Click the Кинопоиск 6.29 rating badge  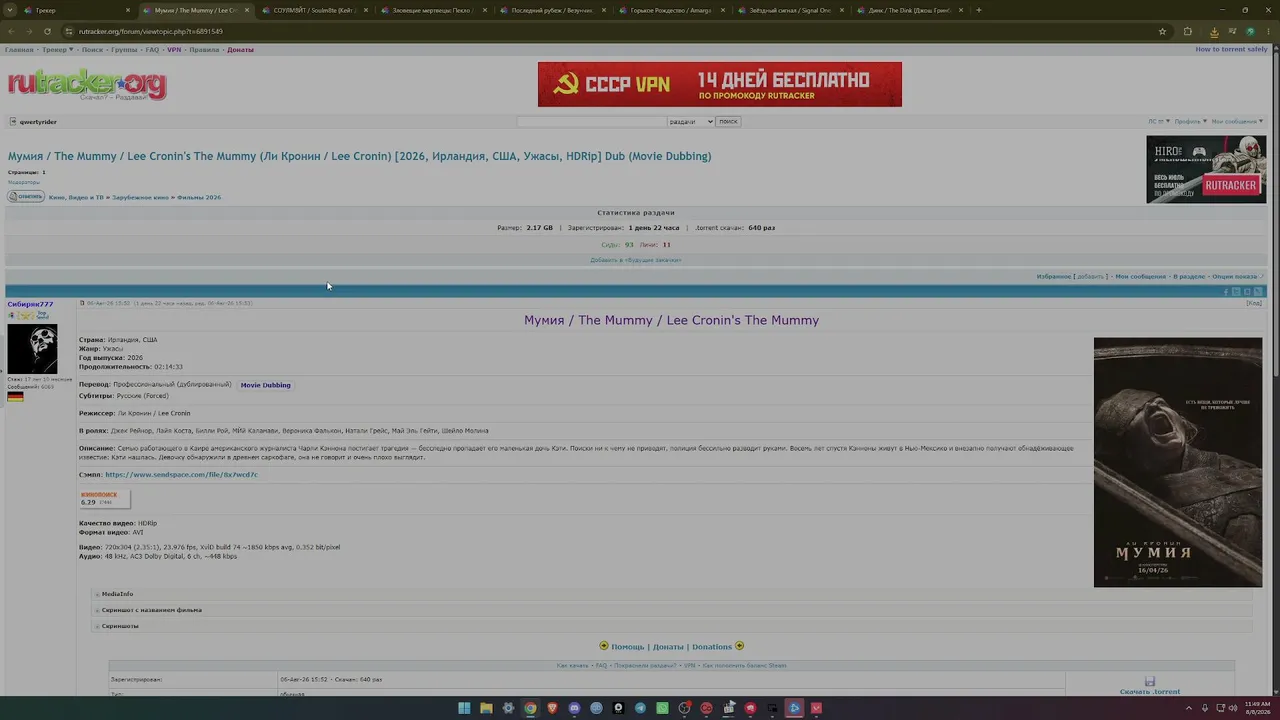104,498
